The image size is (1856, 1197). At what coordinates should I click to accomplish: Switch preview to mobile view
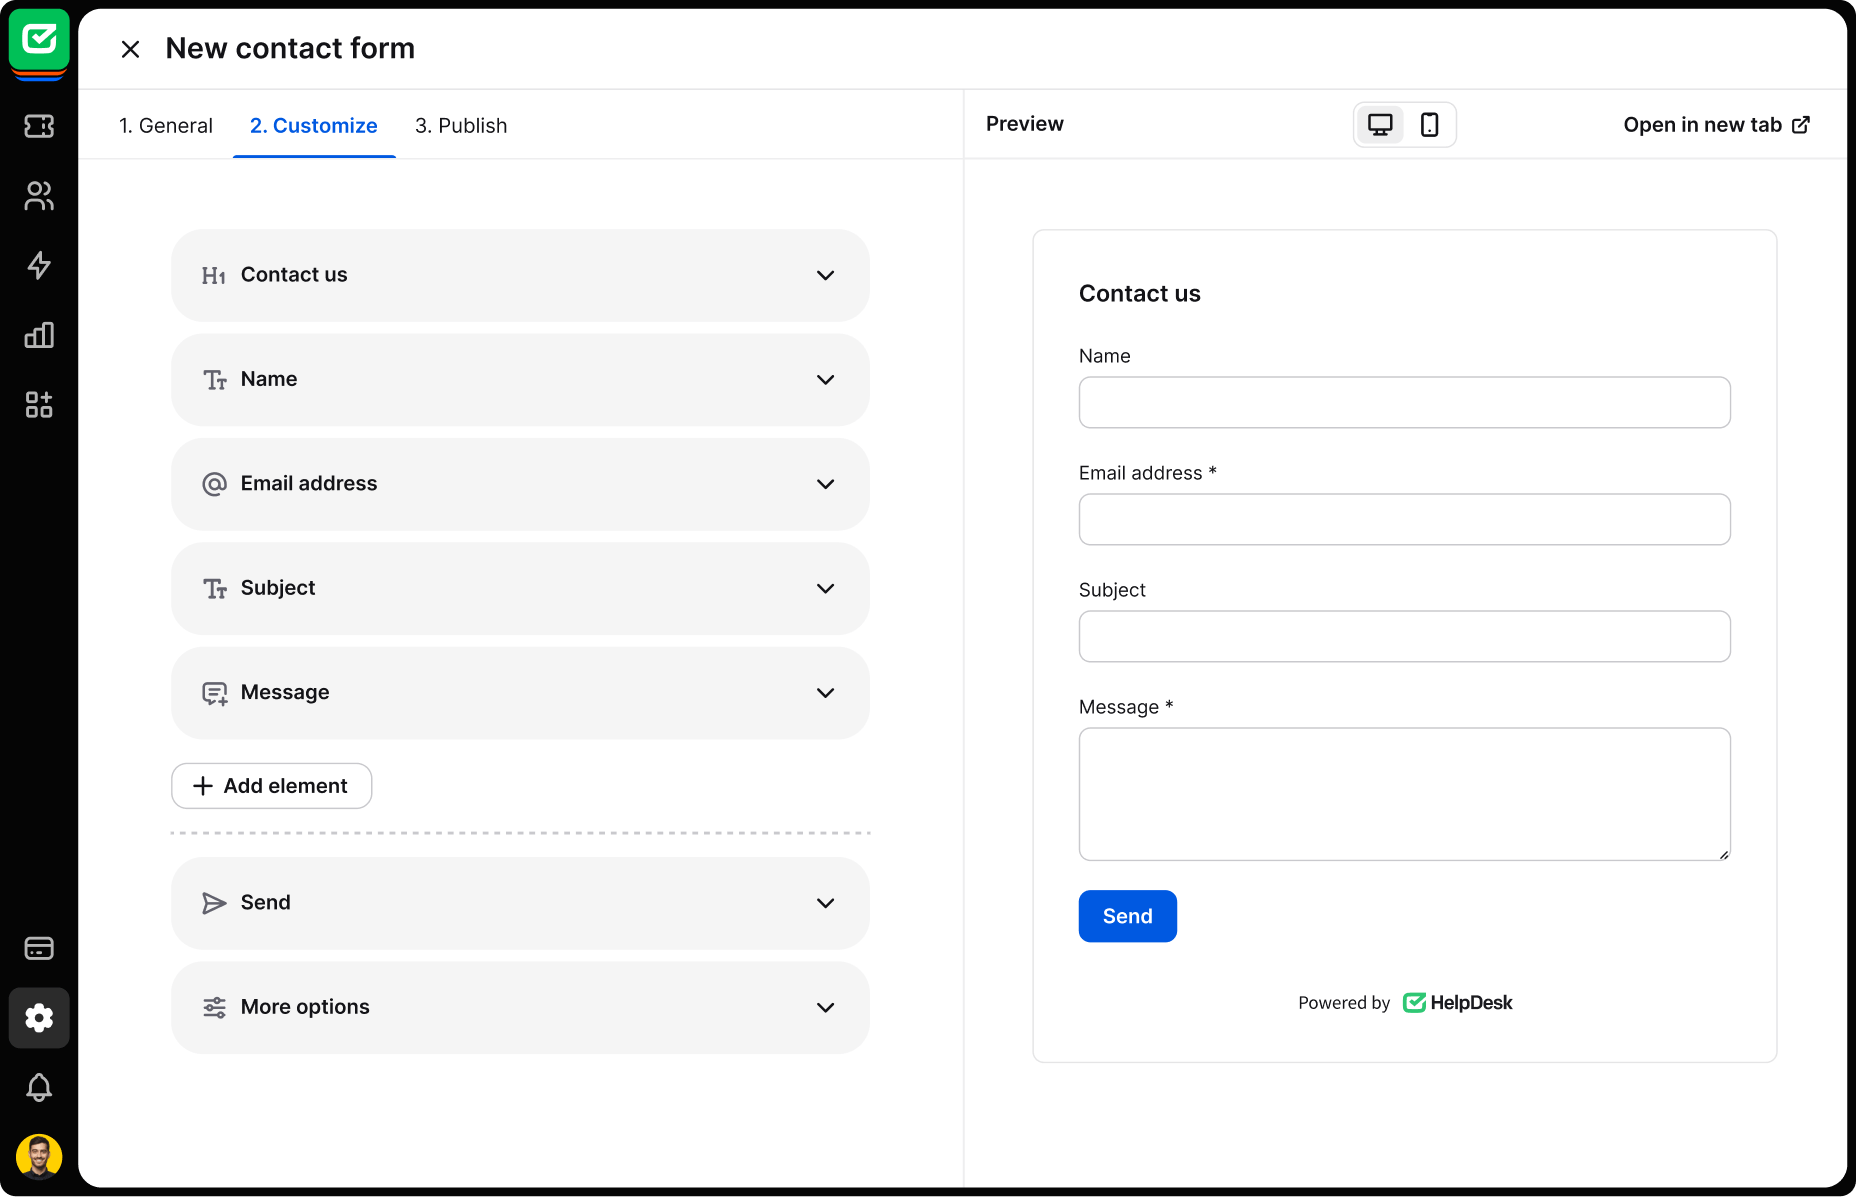(x=1428, y=124)
